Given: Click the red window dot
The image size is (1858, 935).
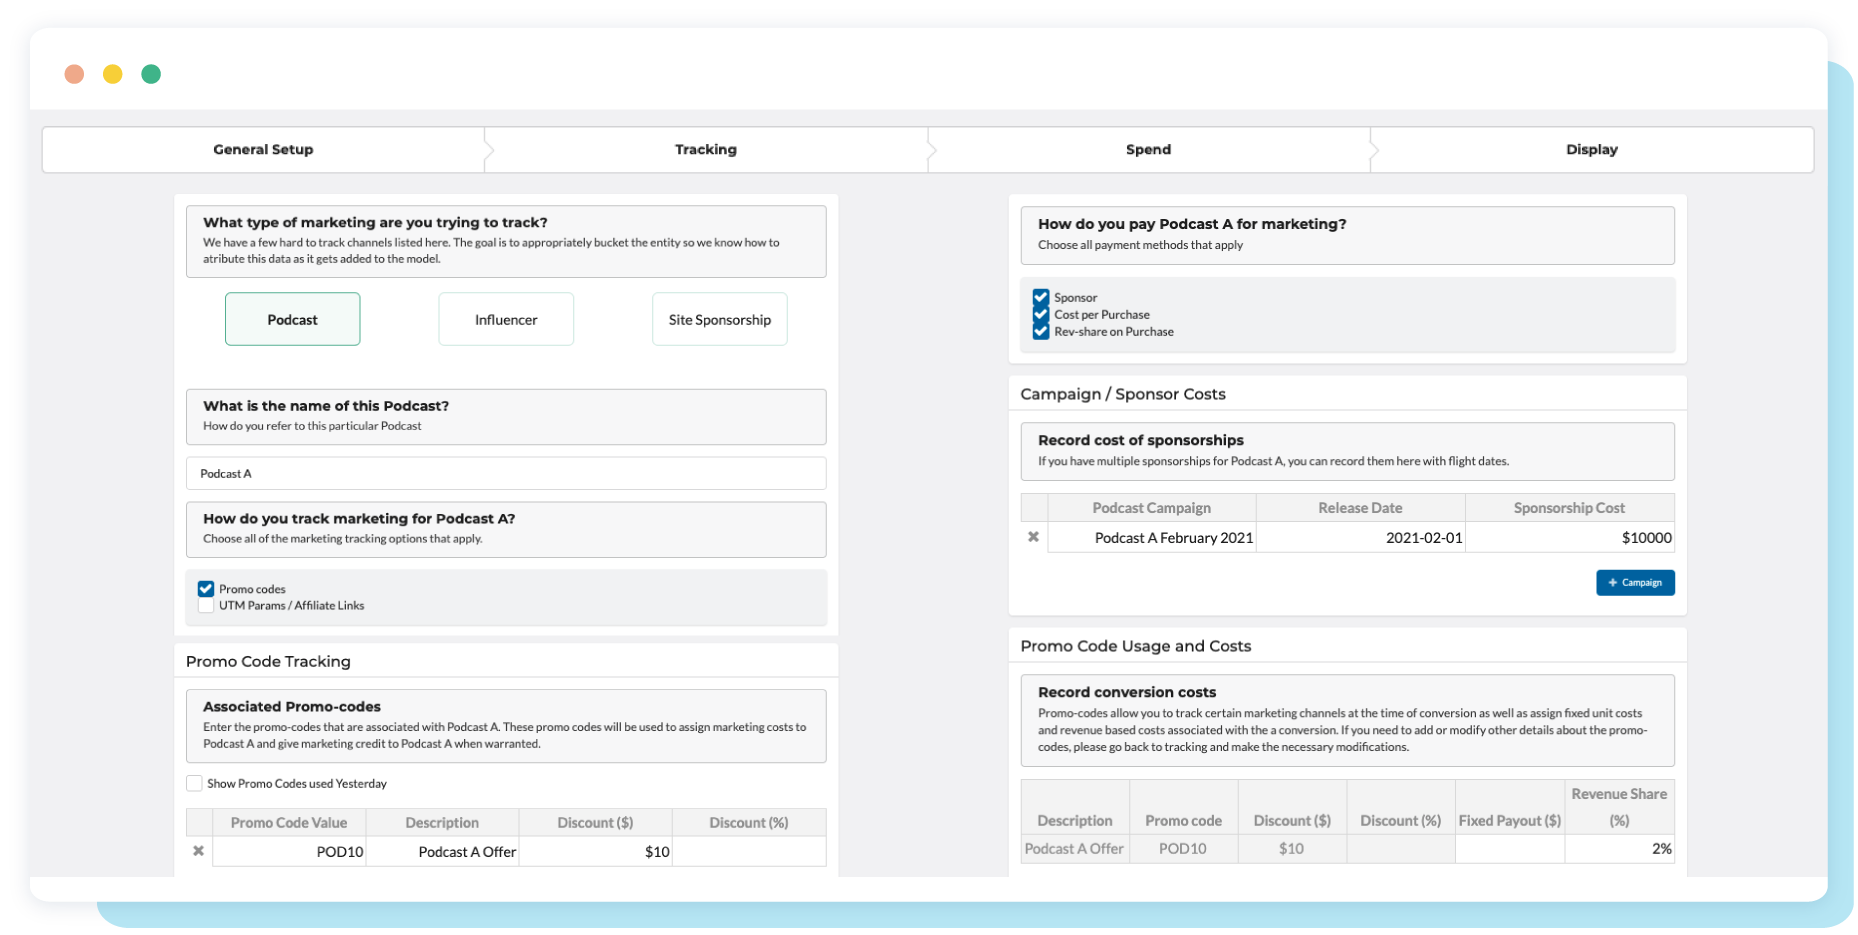Looking at the screenshot, I should (x=74, y=74).
